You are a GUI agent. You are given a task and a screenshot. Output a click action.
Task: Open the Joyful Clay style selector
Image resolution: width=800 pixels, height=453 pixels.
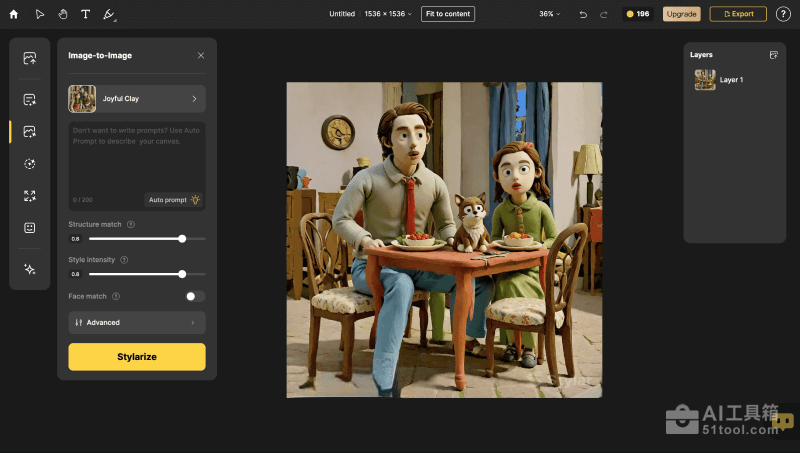point(137,99)
